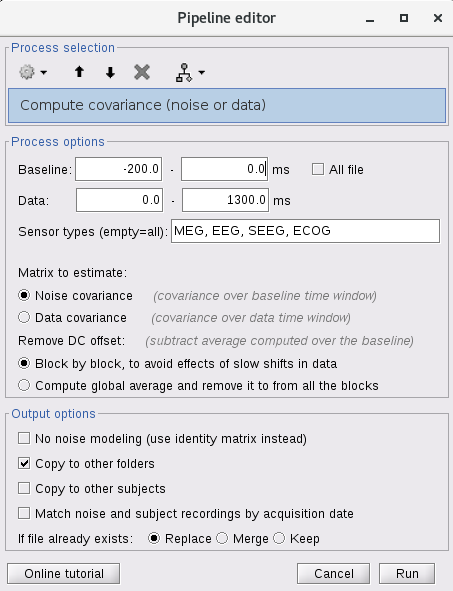The width and height of the screenshot is (453, 591).
Task: Click the Sensor types text field
Action: [305, 231]
